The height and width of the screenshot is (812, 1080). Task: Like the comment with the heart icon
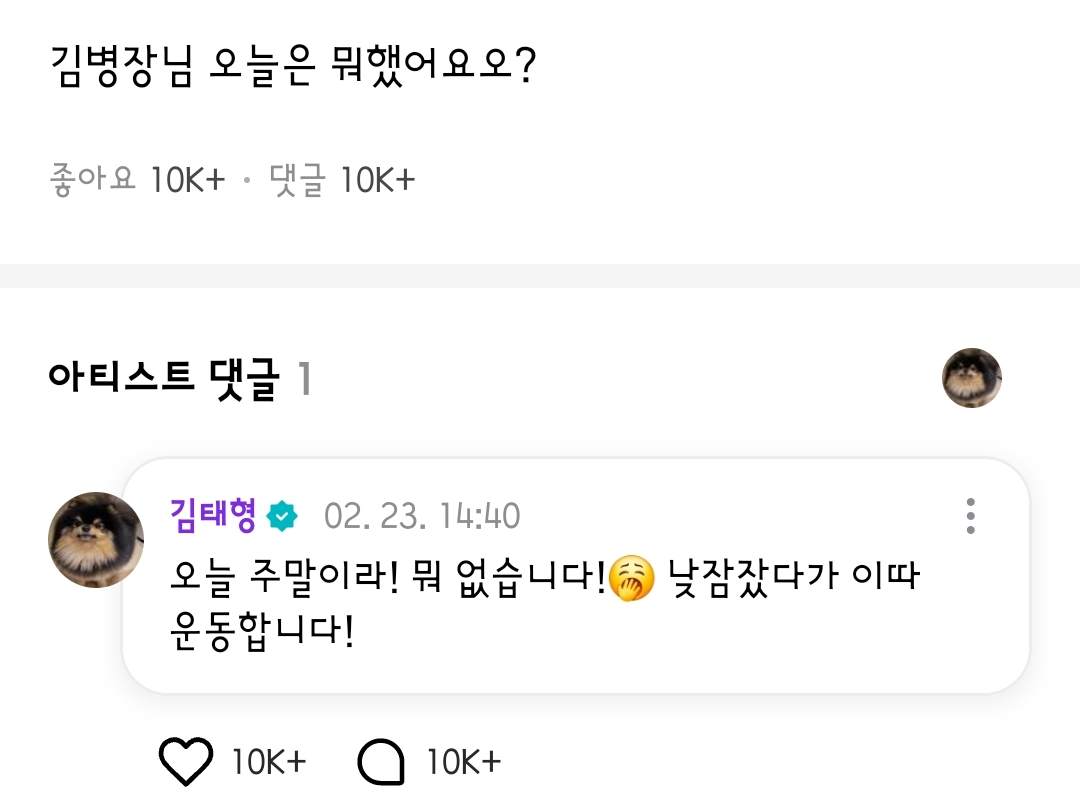coord(186,763)
